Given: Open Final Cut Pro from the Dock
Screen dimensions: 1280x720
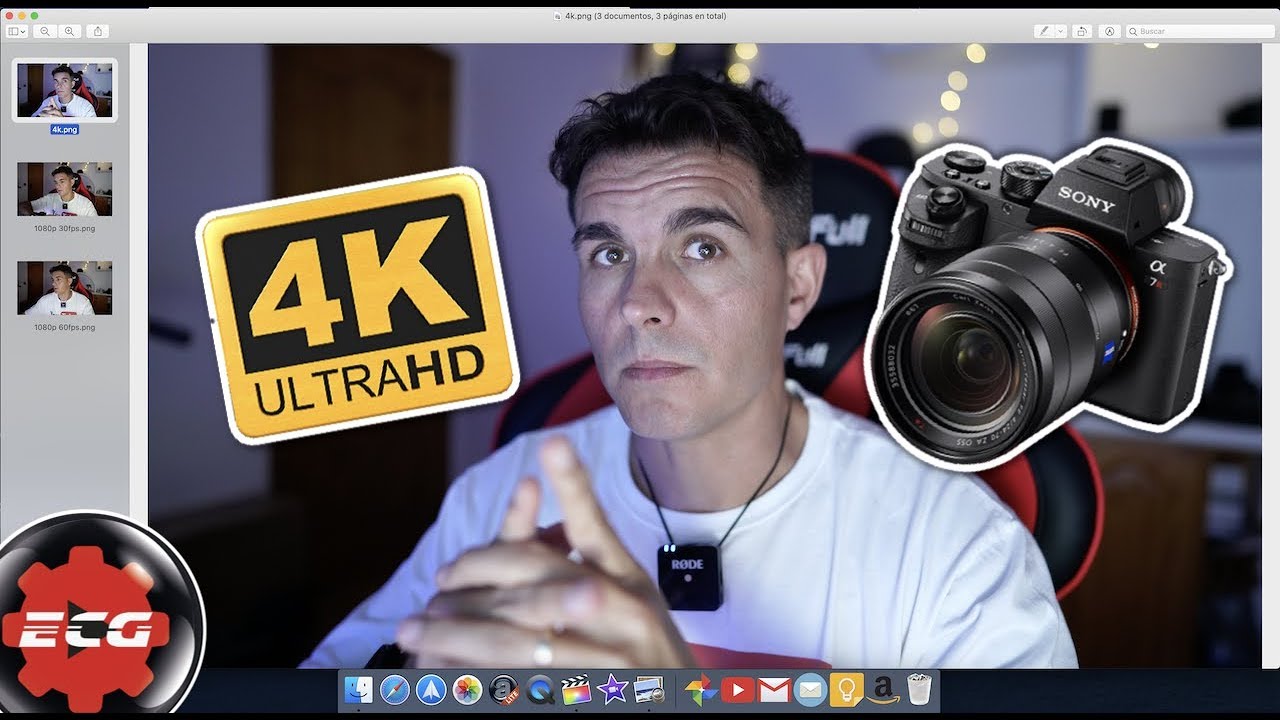Looking at the screenshot, I should click(576, 689).
